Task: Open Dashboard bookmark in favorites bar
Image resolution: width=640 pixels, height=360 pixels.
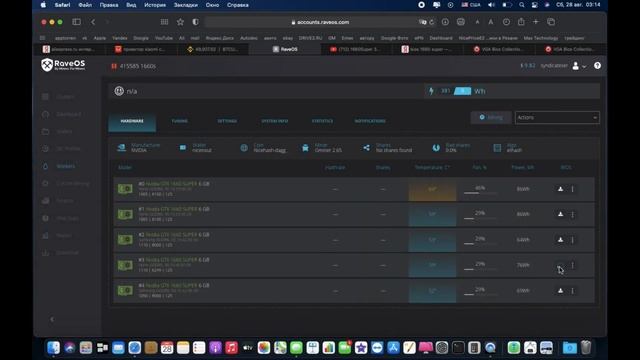Action: point(441,38)
